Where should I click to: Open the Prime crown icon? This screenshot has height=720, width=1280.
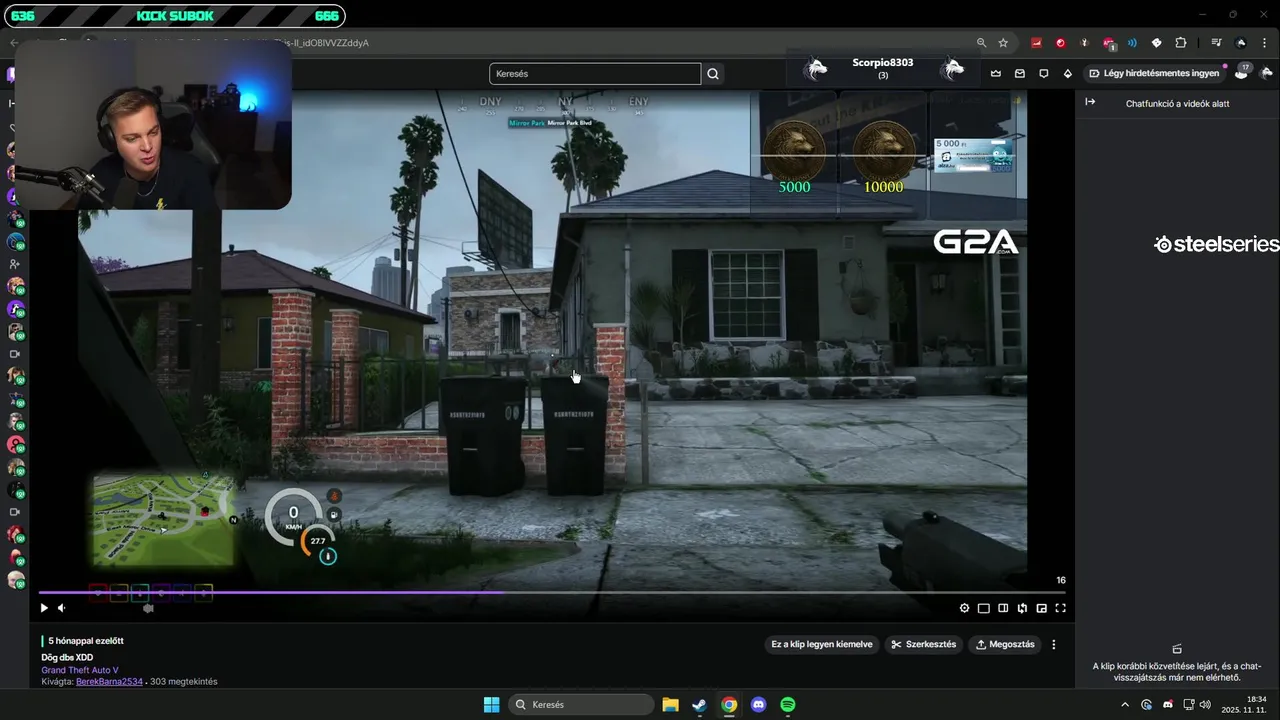pos(996,74)
